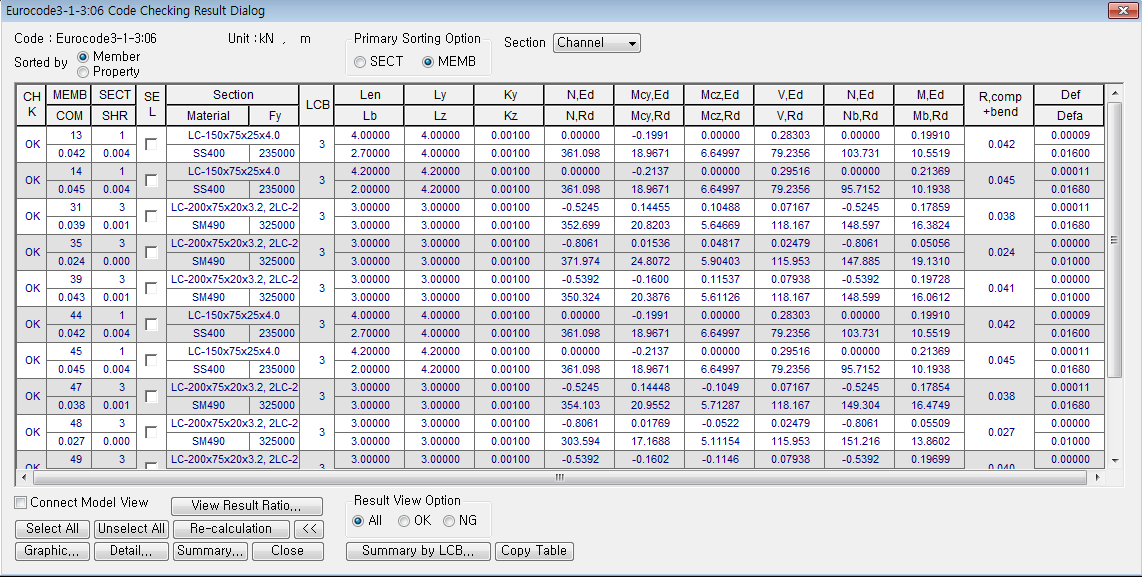
Task: Click the Copy Table button
Action: (534, 551)
